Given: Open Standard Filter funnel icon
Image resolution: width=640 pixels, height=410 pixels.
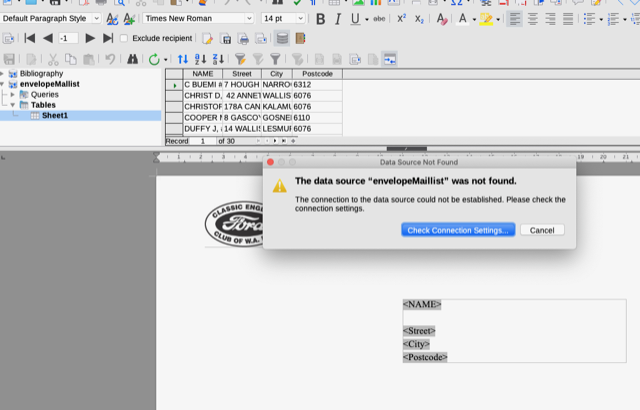Looking at the screenshot, I should click(276, 60).
